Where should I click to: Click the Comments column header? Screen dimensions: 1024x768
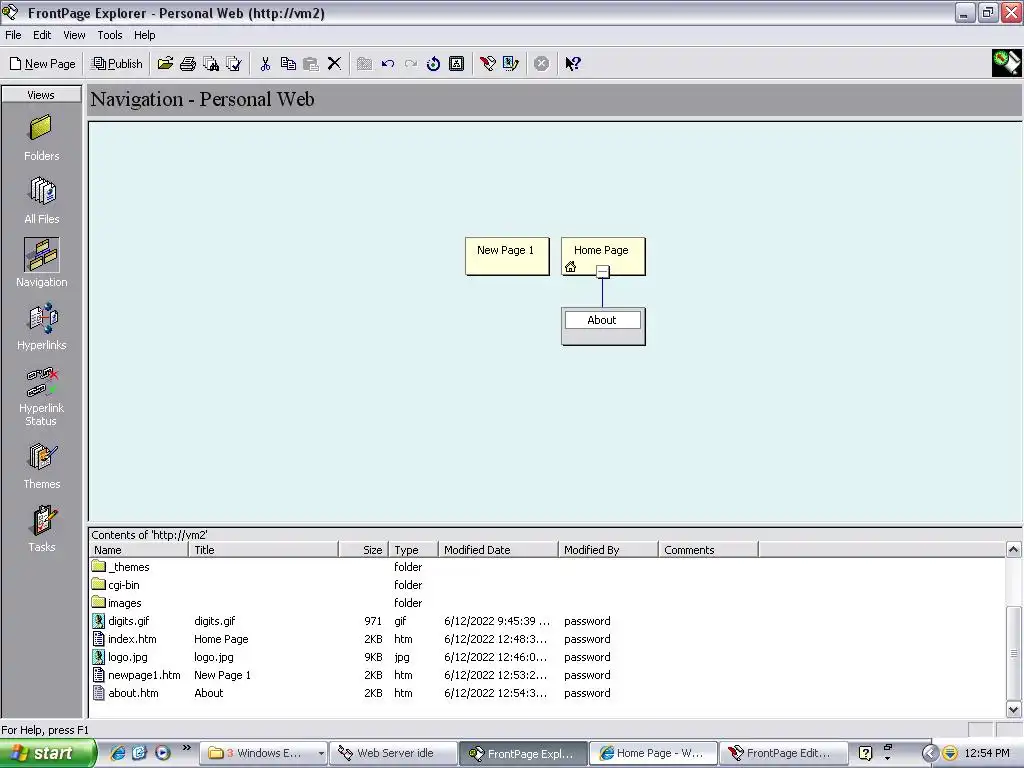(709, 550)
